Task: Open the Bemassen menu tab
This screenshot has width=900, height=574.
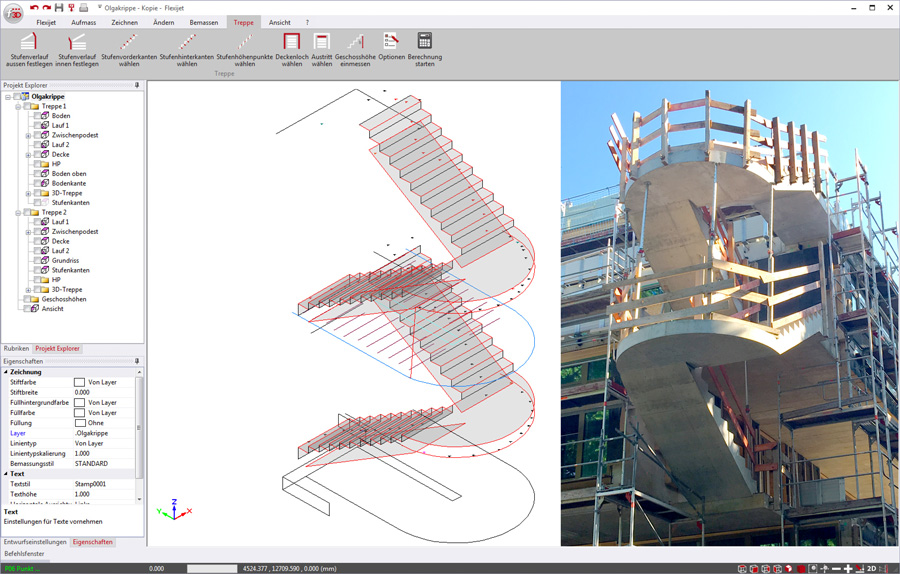Action: coord(203,22)
